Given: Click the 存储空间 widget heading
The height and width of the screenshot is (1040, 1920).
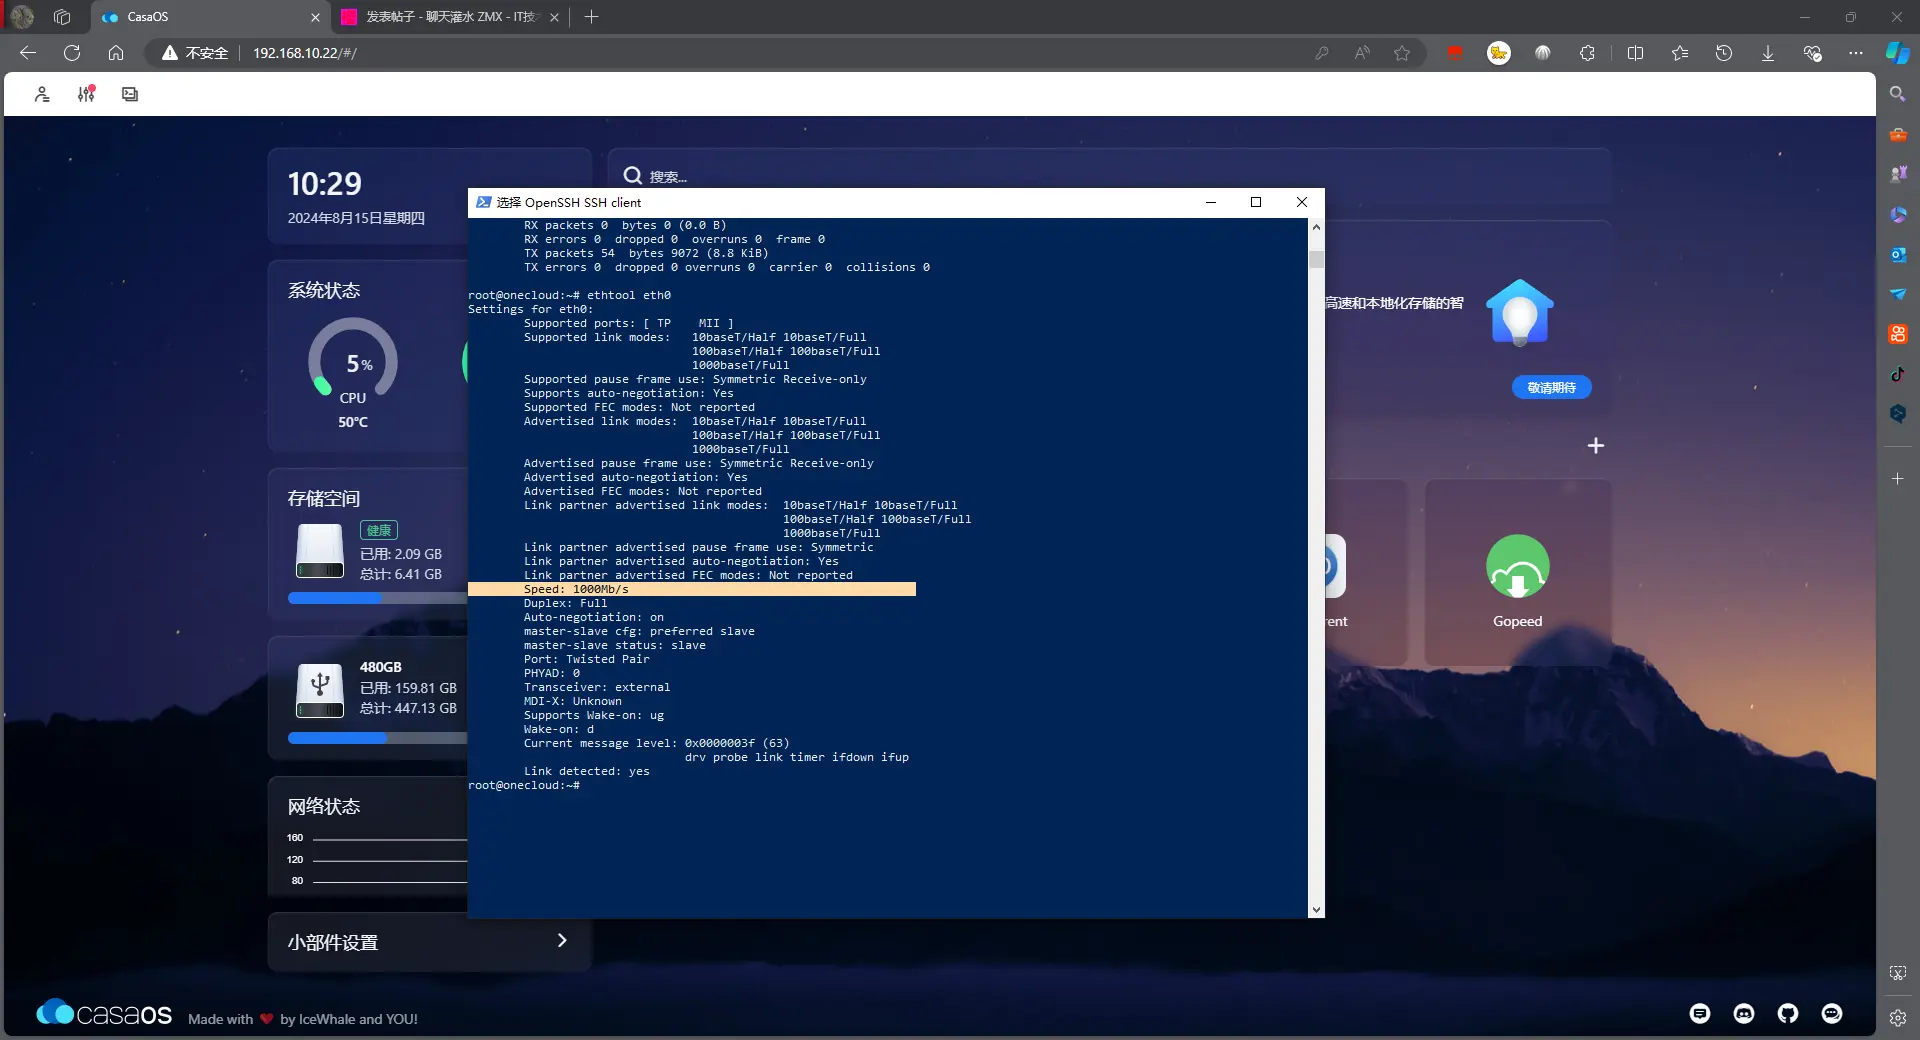Looking at the screenshot, I should tap(324, 498).
